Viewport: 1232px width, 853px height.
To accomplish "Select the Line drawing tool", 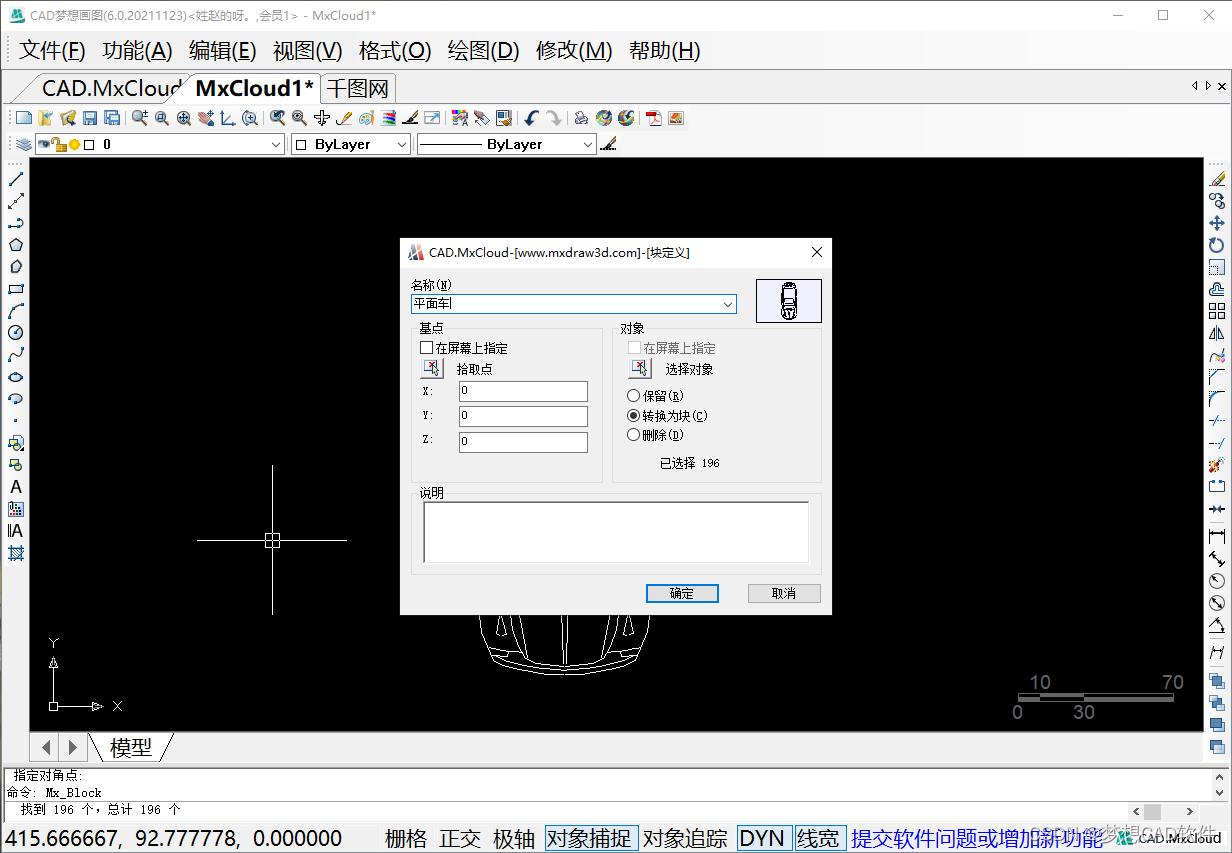I will pos(16,180).
